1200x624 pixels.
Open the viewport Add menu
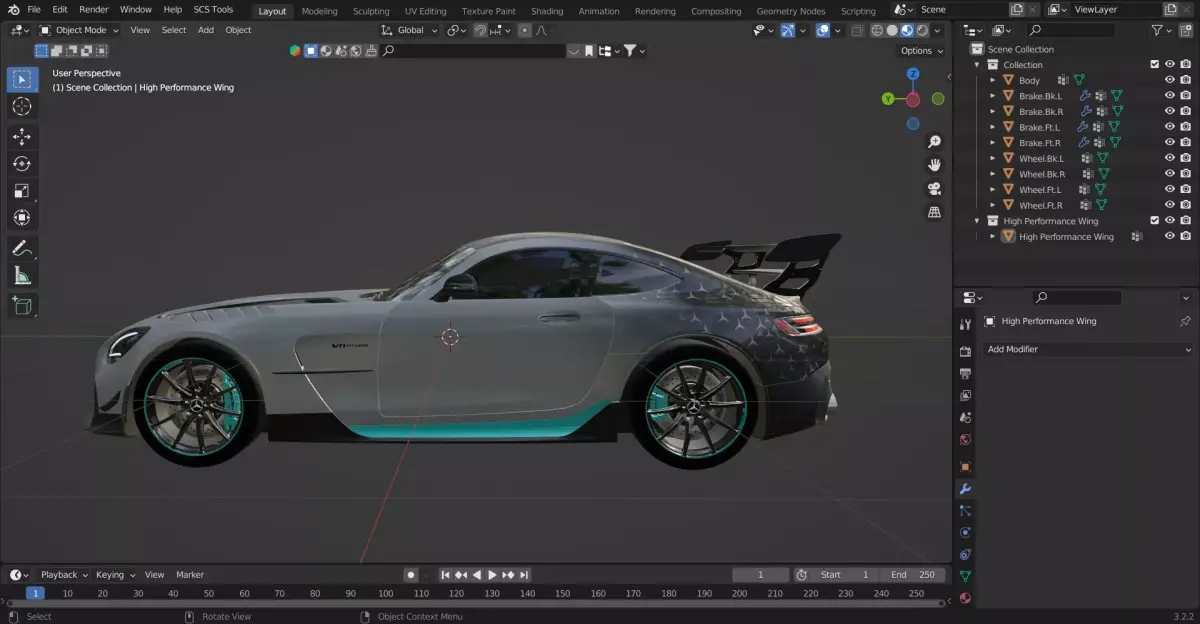(206, 30)
